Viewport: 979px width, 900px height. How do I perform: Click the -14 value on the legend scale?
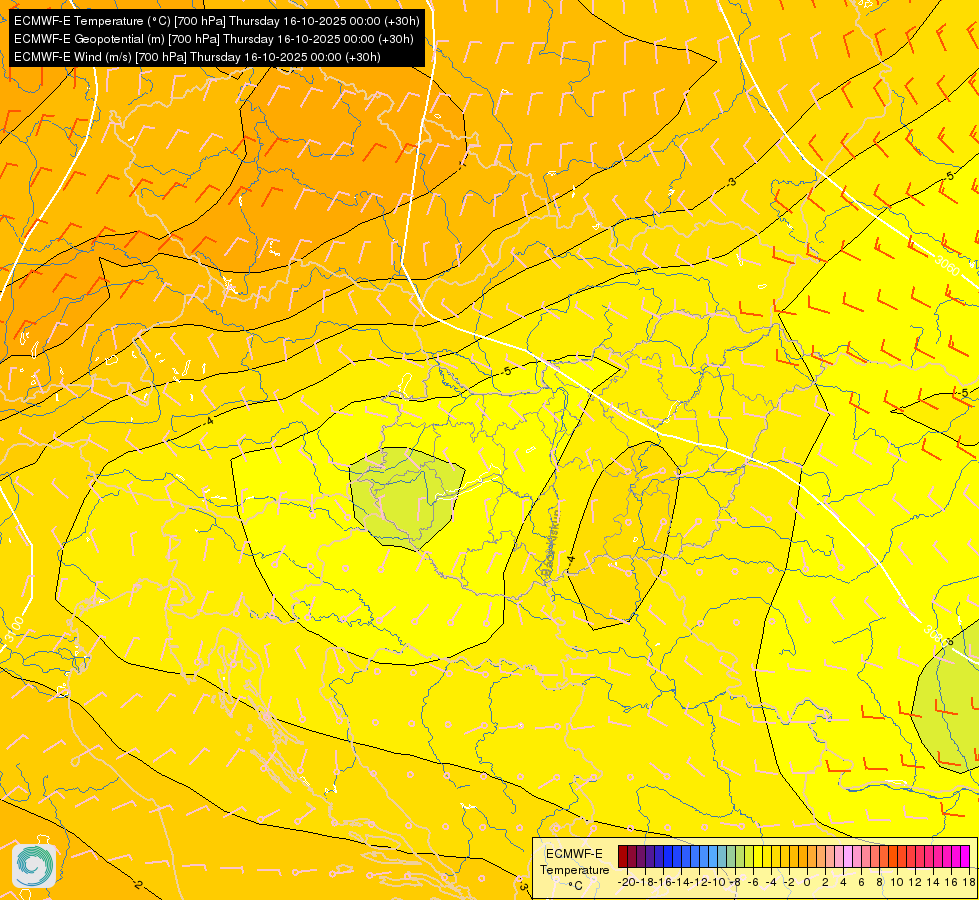coord(681,883)
